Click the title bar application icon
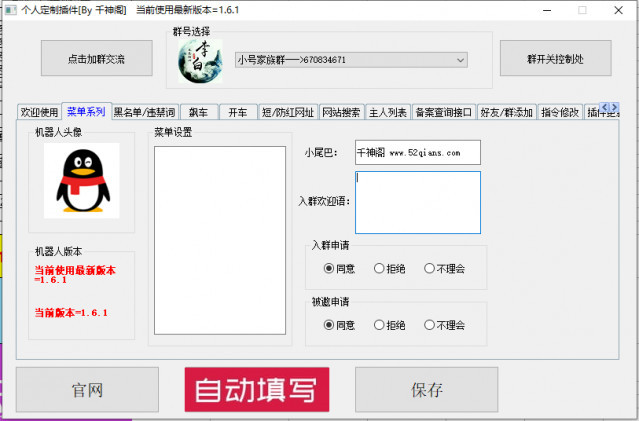This screenshot has width=639, height=421. [11, 10]
